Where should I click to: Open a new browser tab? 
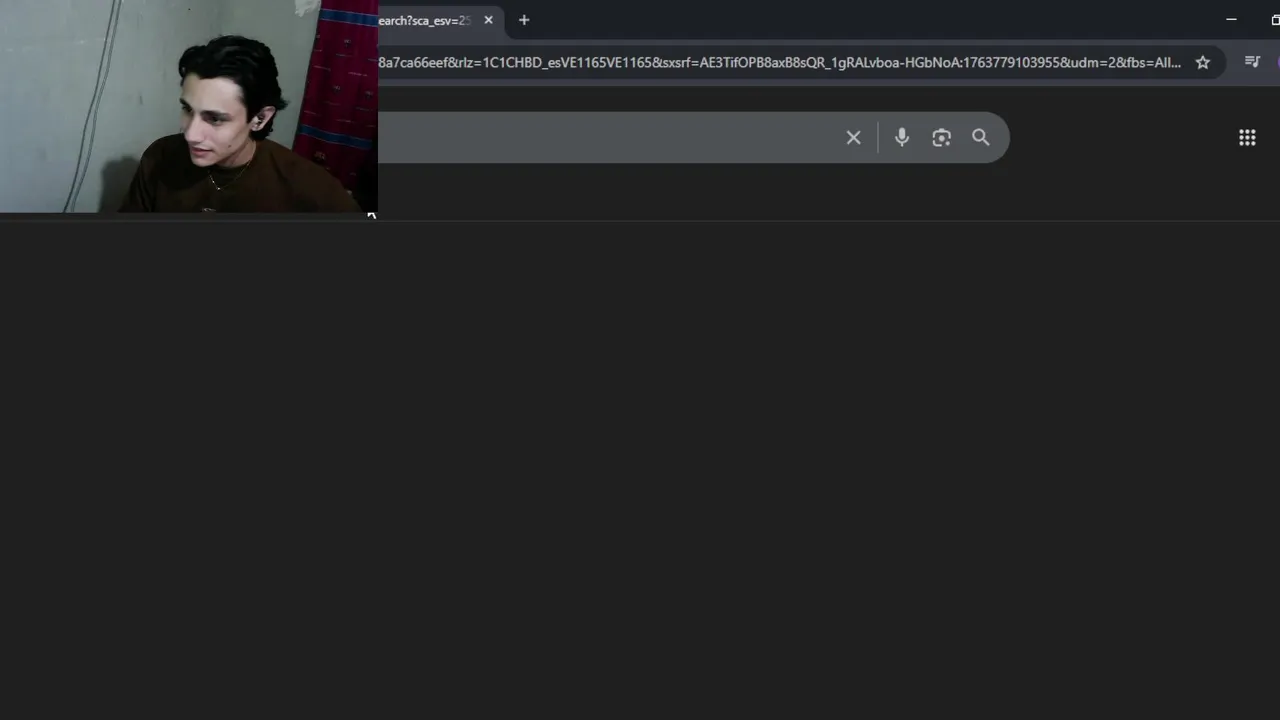click(524, 20)
